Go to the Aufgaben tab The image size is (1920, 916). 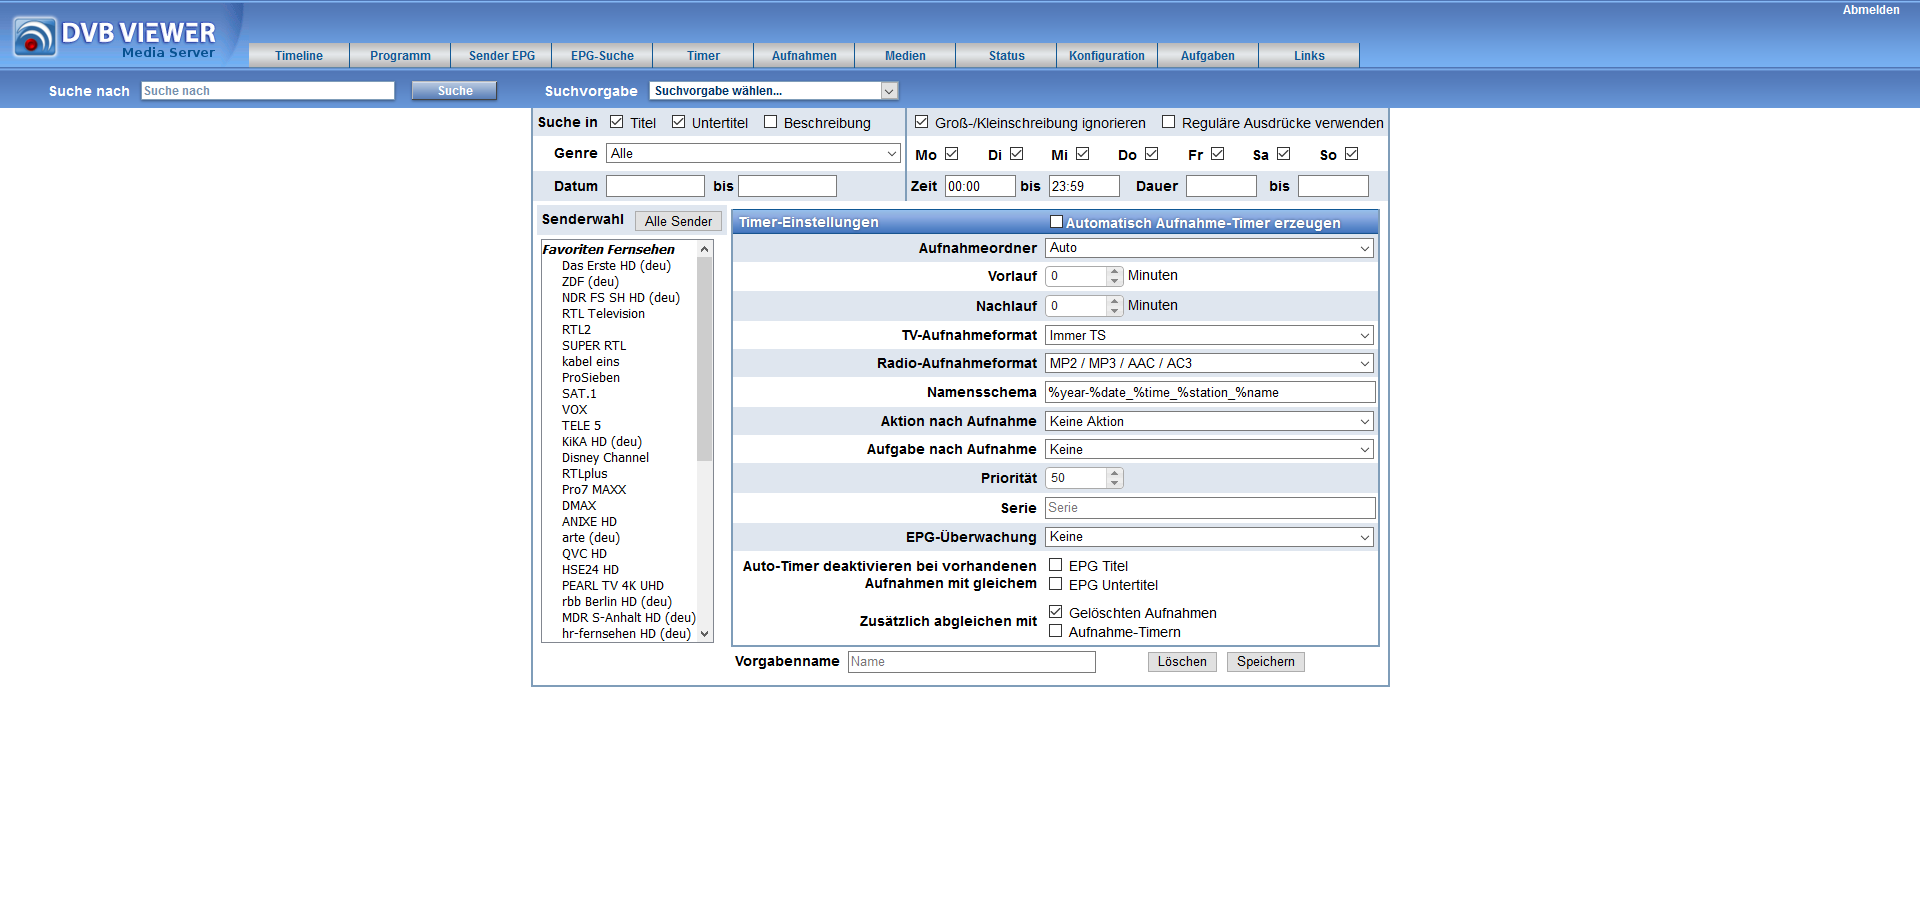point(1208,56)
